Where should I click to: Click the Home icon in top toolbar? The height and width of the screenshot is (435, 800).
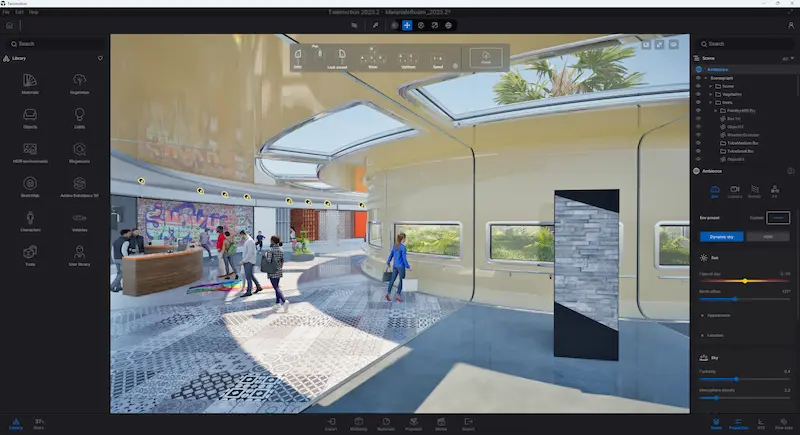9,25
